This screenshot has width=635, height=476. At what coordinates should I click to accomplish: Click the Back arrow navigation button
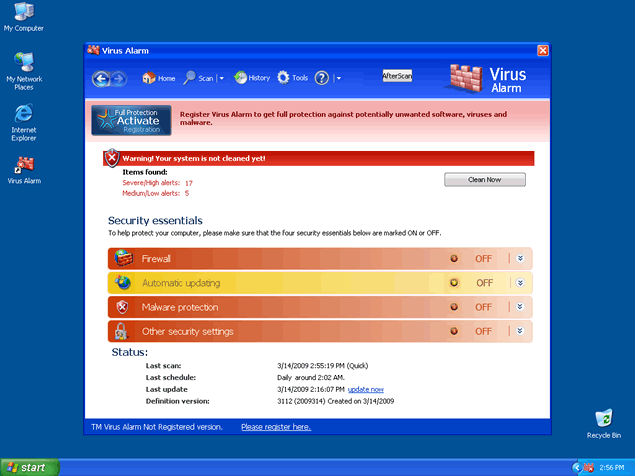click(101, 78)
